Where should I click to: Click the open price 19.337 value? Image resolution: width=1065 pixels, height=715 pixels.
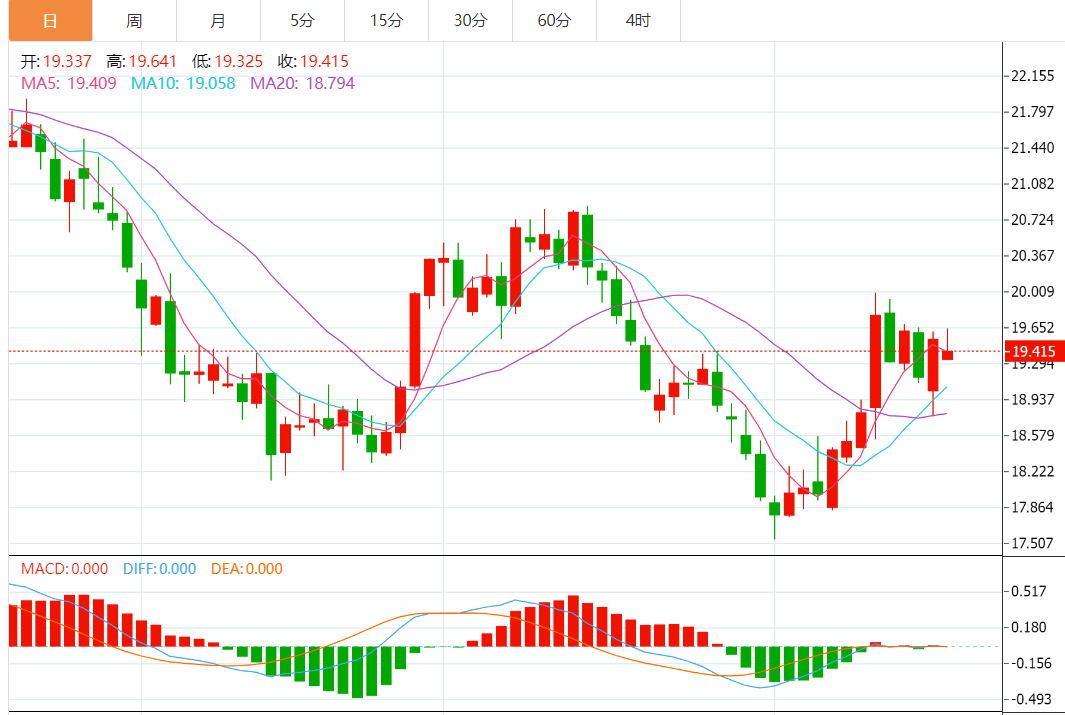click(x=67, y=62)
